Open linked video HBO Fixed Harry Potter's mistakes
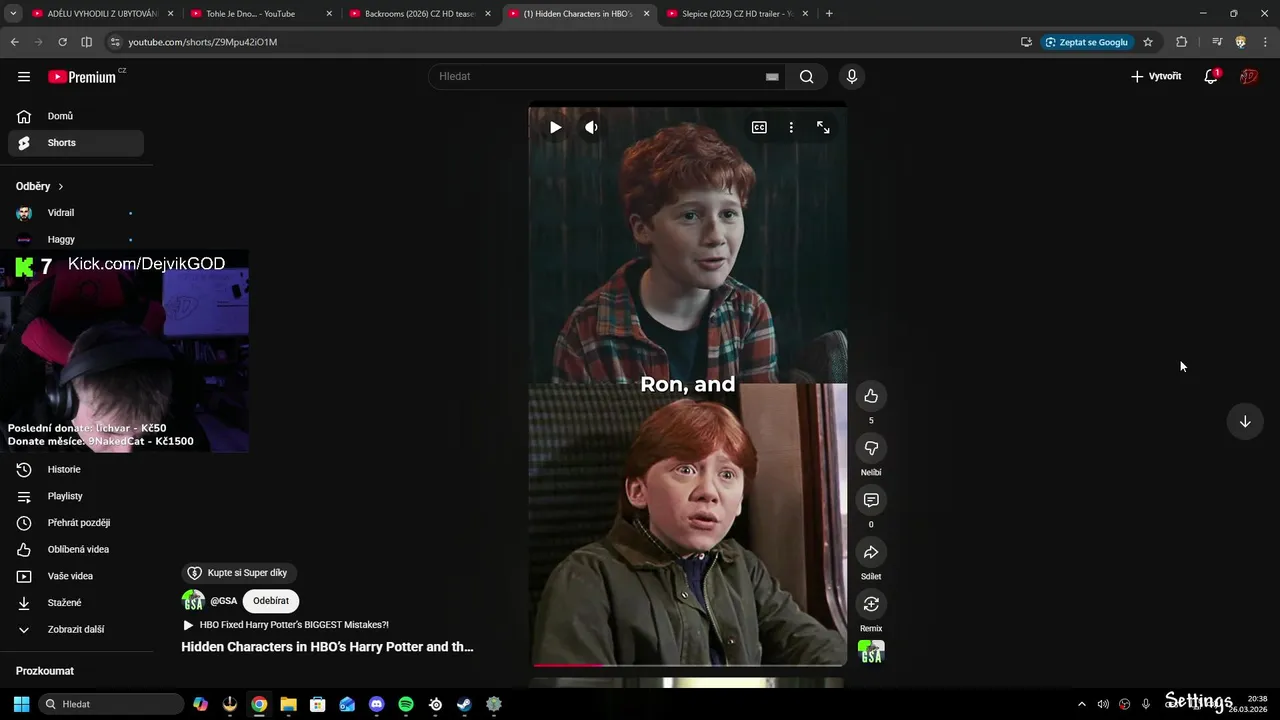The image size is (1280, 720). pos(286,625)
